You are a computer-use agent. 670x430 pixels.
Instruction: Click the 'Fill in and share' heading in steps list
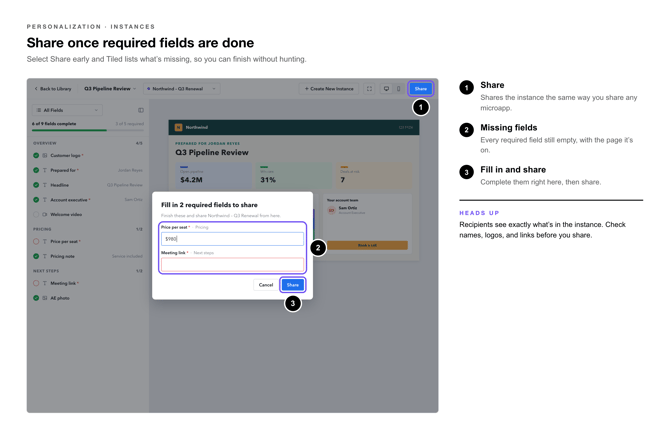click(513, 170)
